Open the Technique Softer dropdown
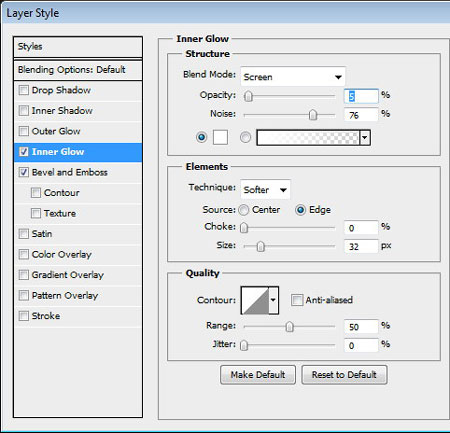This screenshot has height=433, width=450. 265,190
